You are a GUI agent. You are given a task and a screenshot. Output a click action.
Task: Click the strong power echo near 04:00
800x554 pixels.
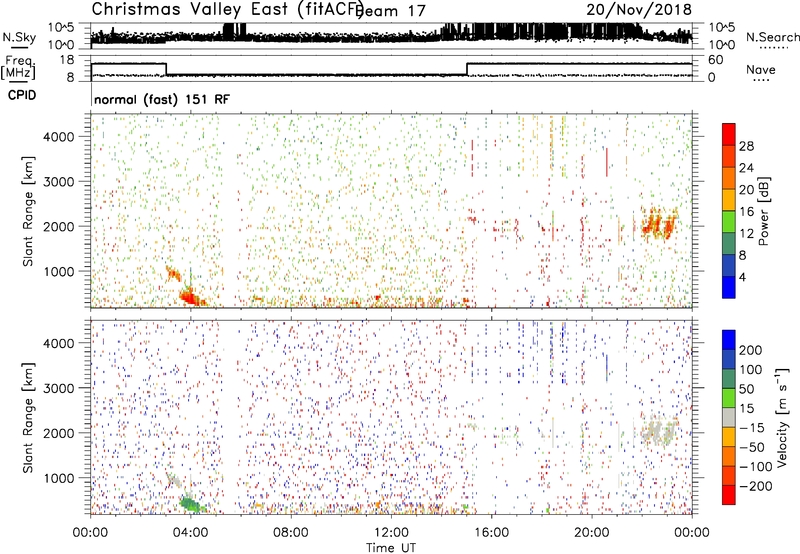click(190, 296)
